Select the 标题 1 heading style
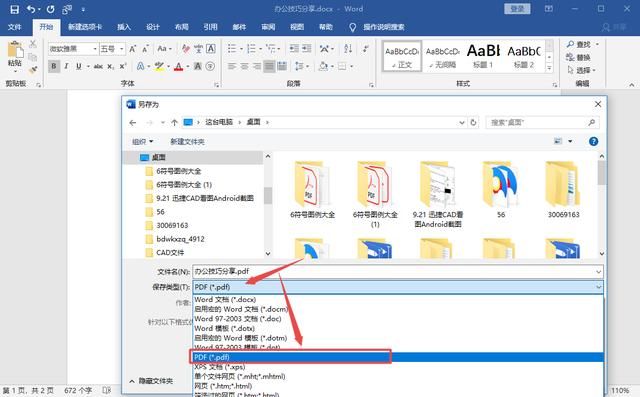Image resolution: width=640 pixels, height=397 pixels. (x=483, y=56)
